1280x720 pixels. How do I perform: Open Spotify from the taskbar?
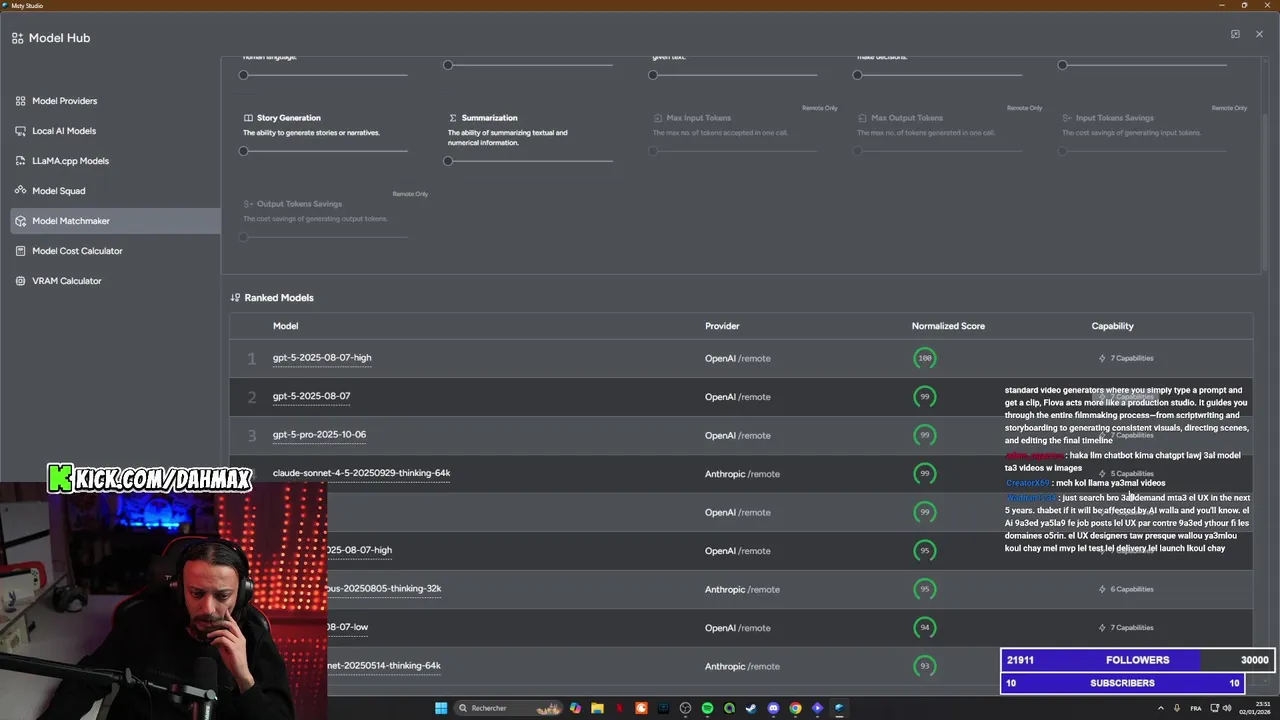coord(707,708)
